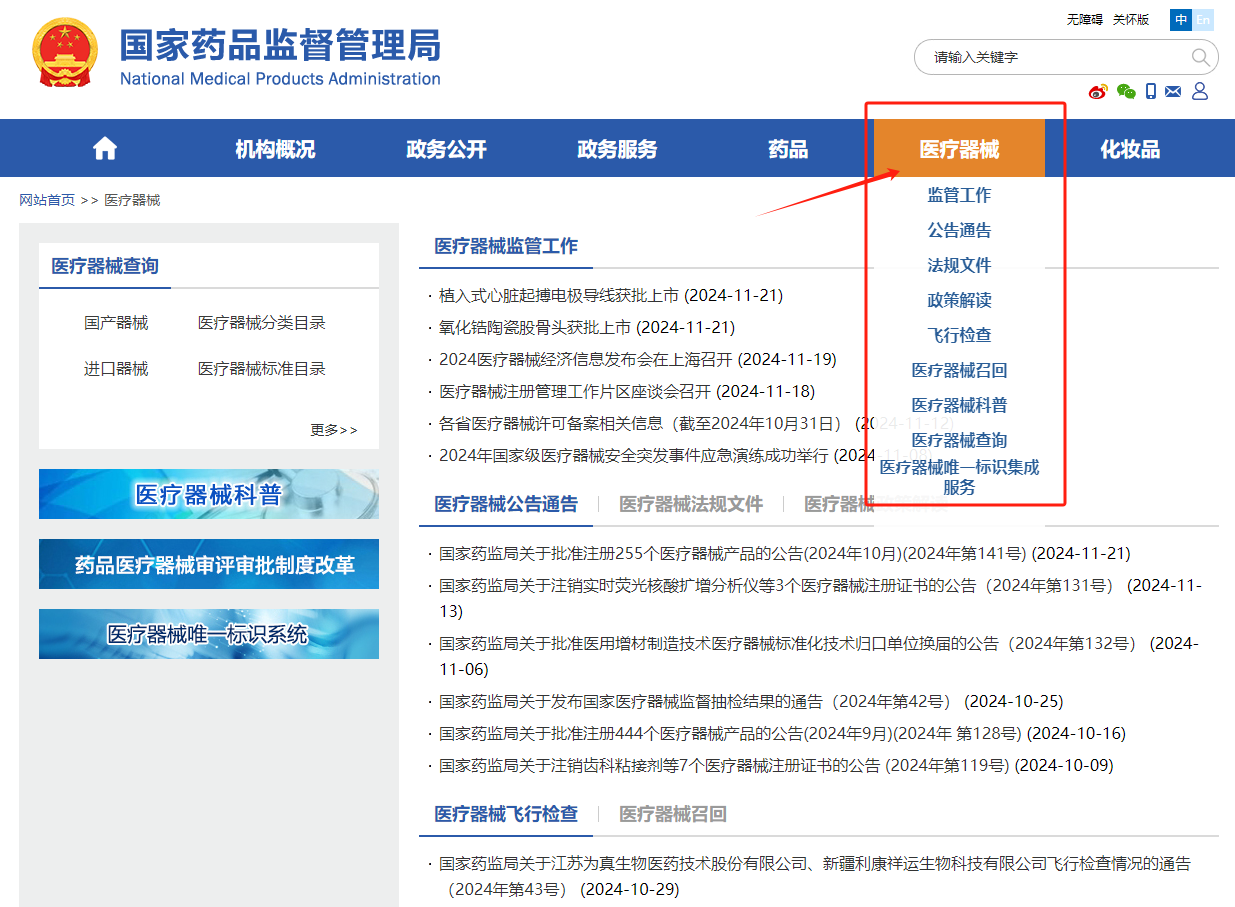Open the WeChat icon link
This screenshot has width=1235, height=907.
[1126, 92]
